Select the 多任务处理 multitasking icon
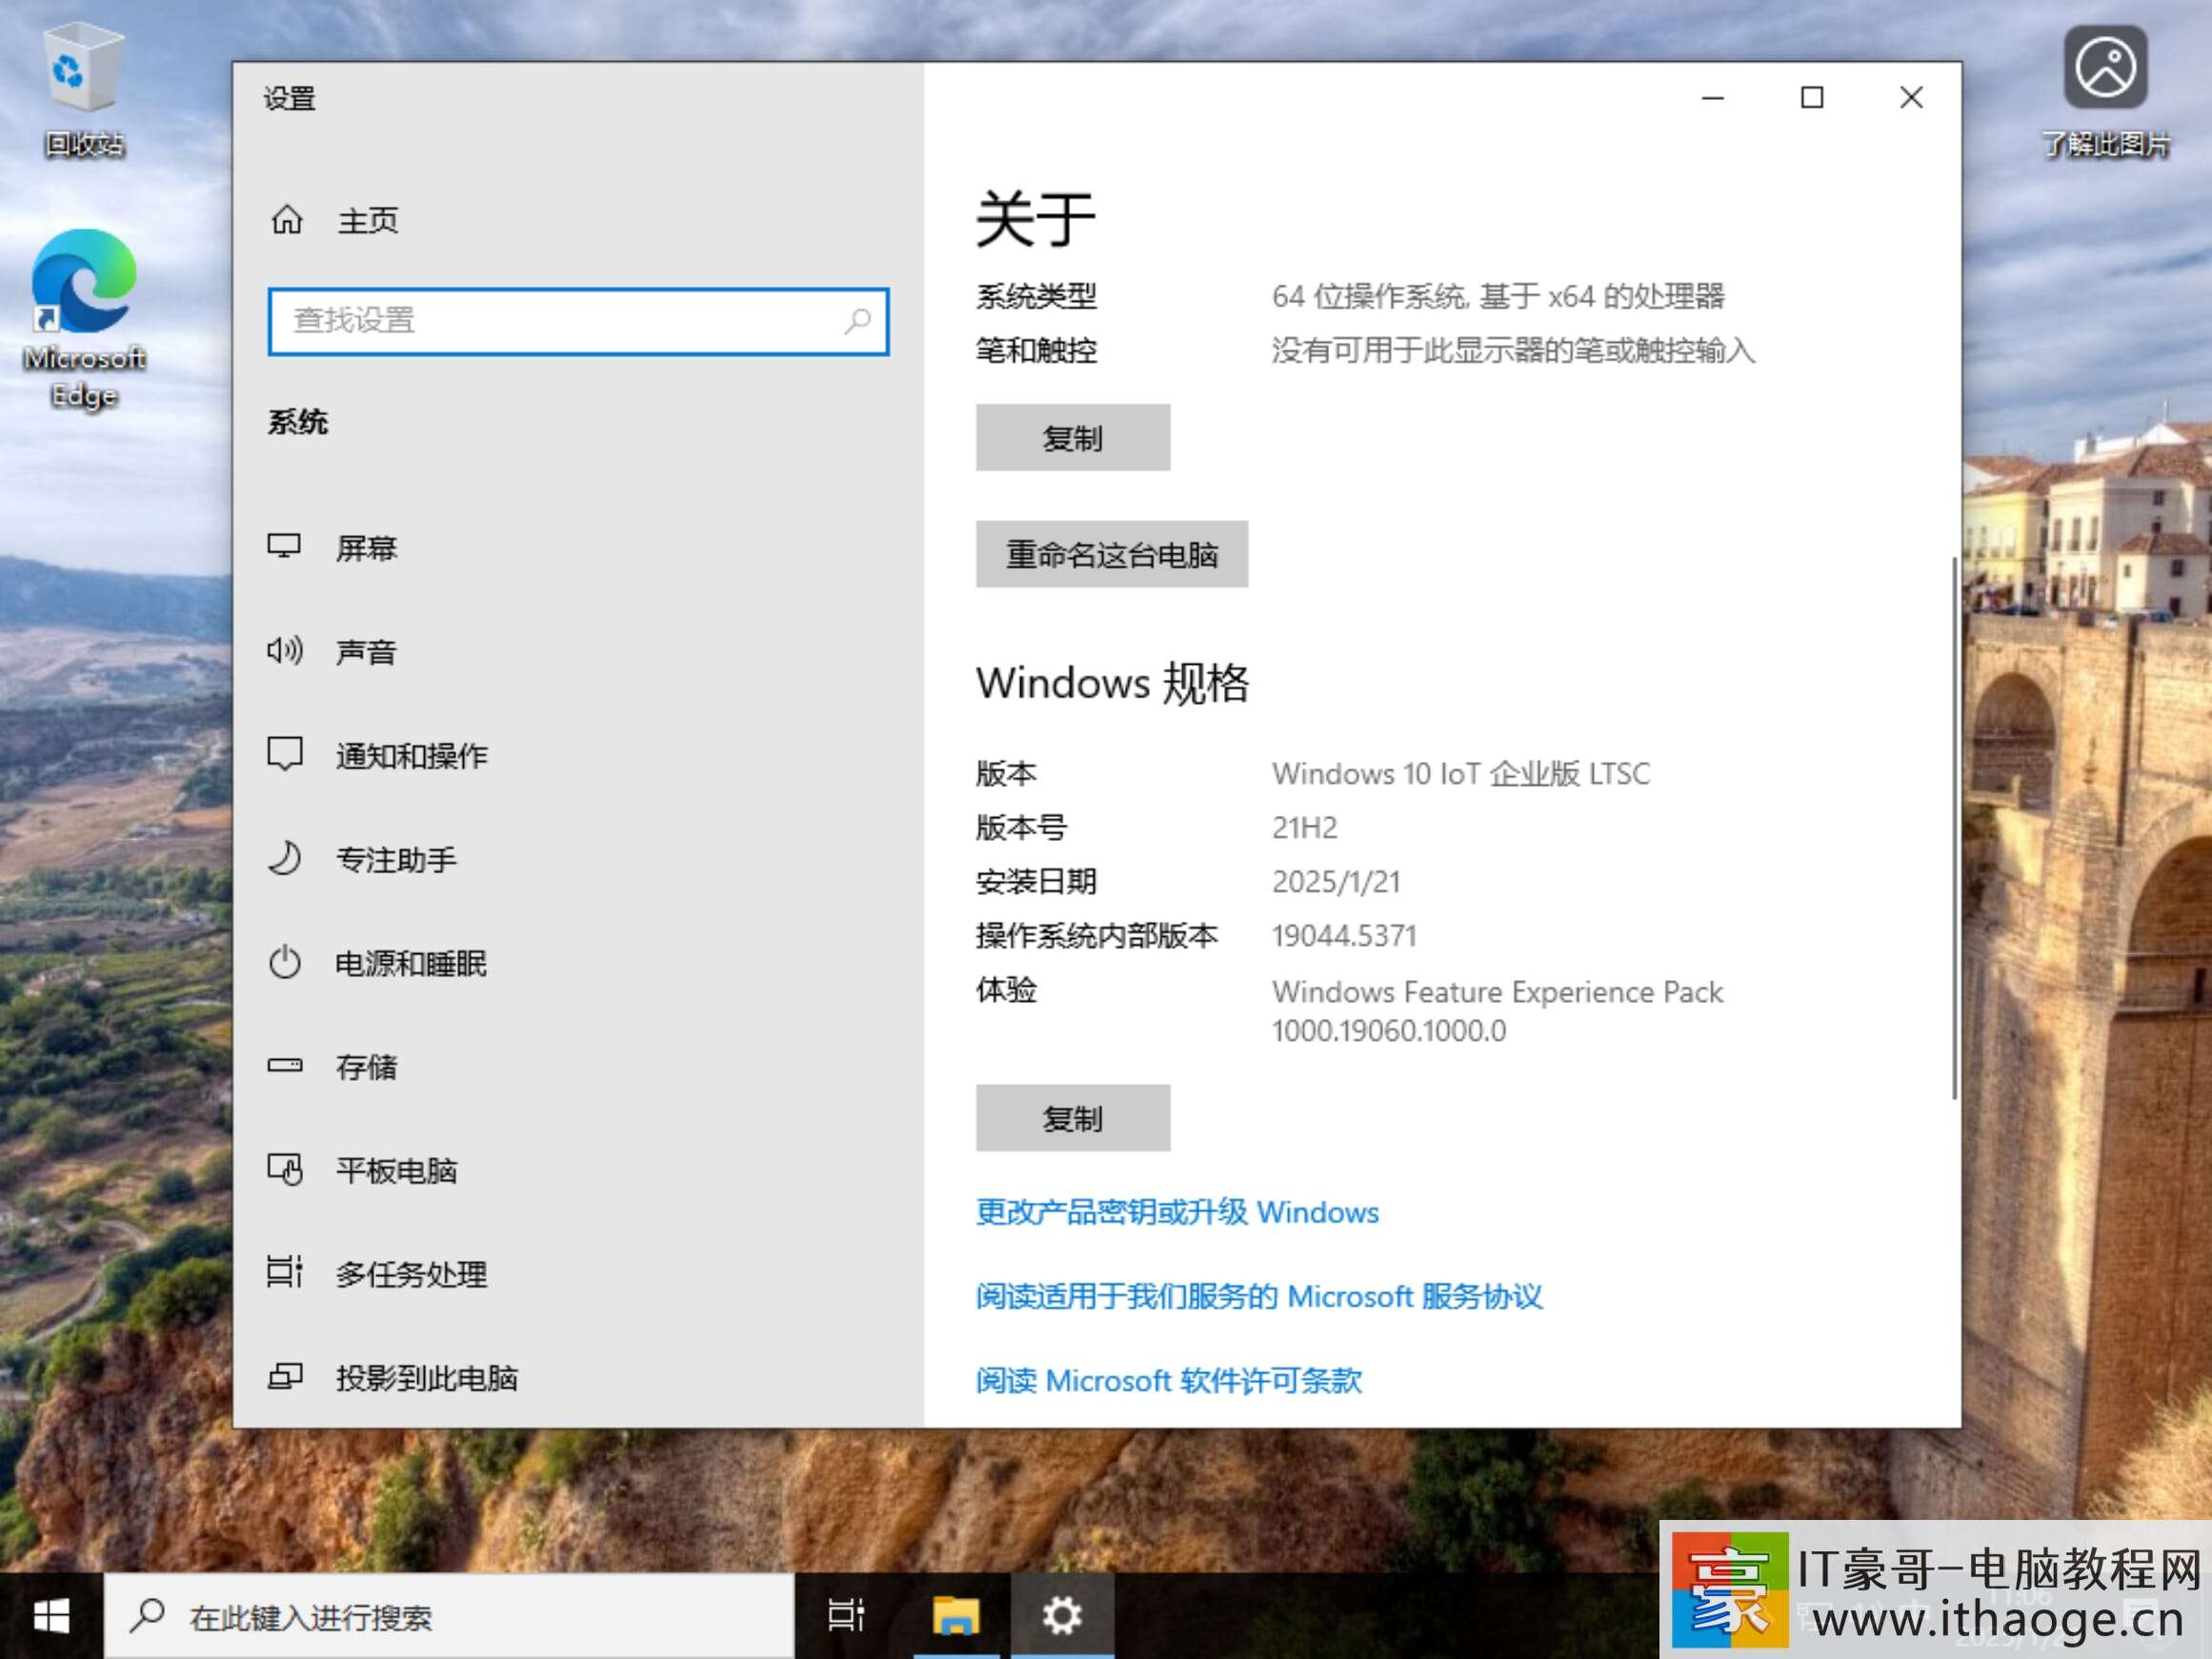Screen dimensions: 2212x1659 point(285,1272)
